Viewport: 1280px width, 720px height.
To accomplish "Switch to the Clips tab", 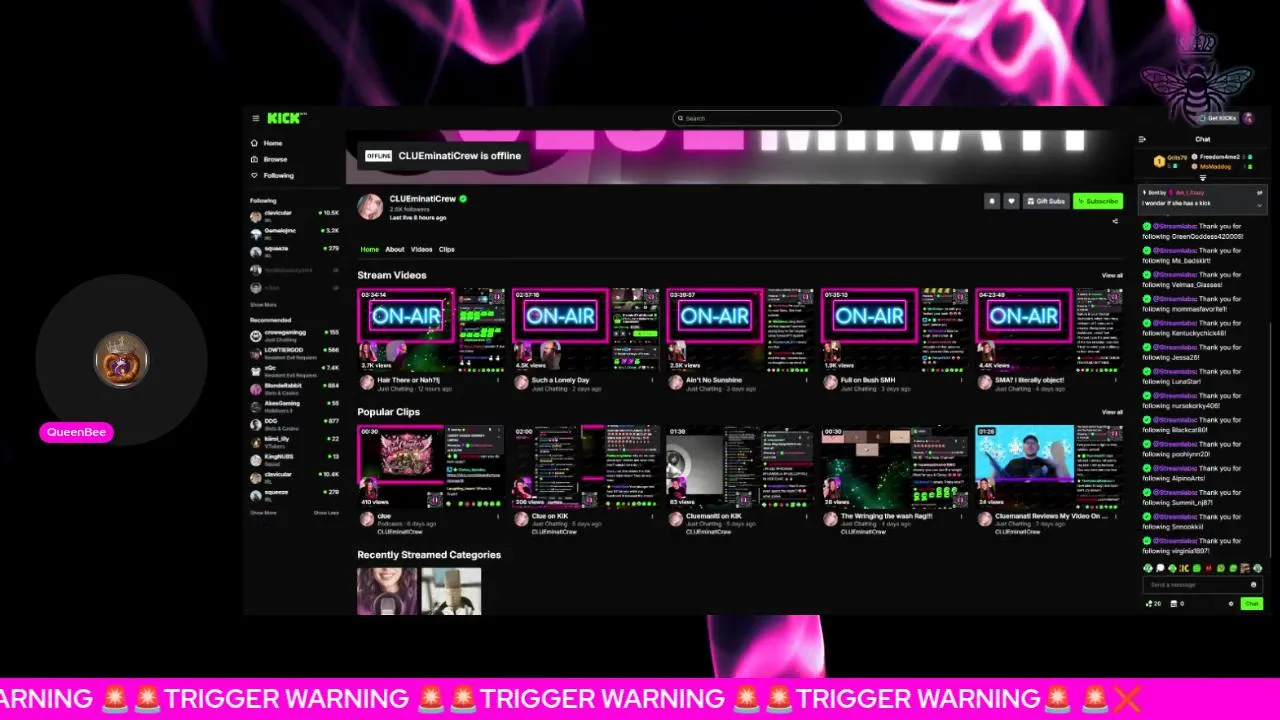I will coord(446,249).
